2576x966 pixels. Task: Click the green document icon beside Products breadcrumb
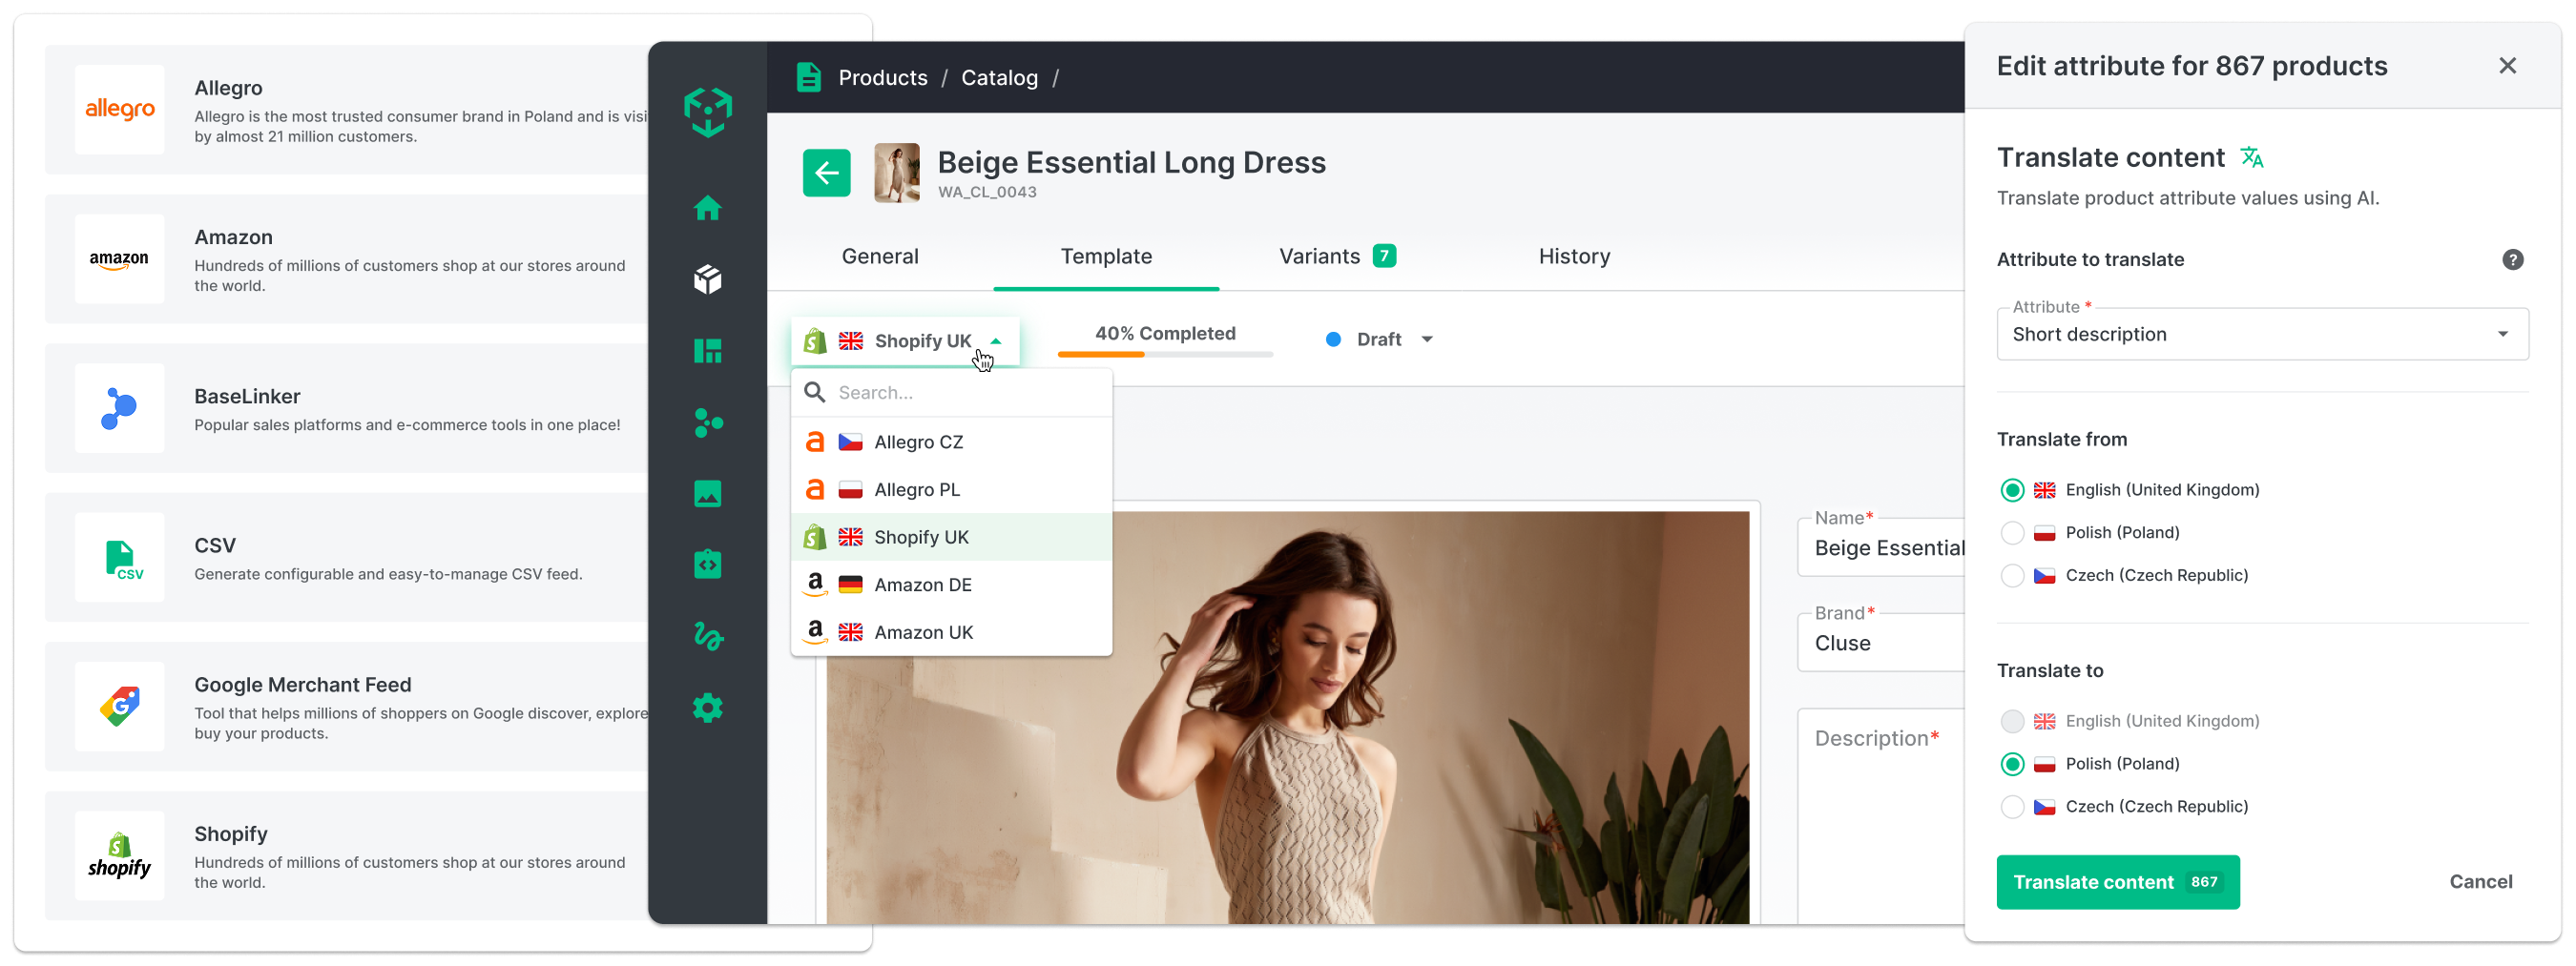(x=808, y=77)
